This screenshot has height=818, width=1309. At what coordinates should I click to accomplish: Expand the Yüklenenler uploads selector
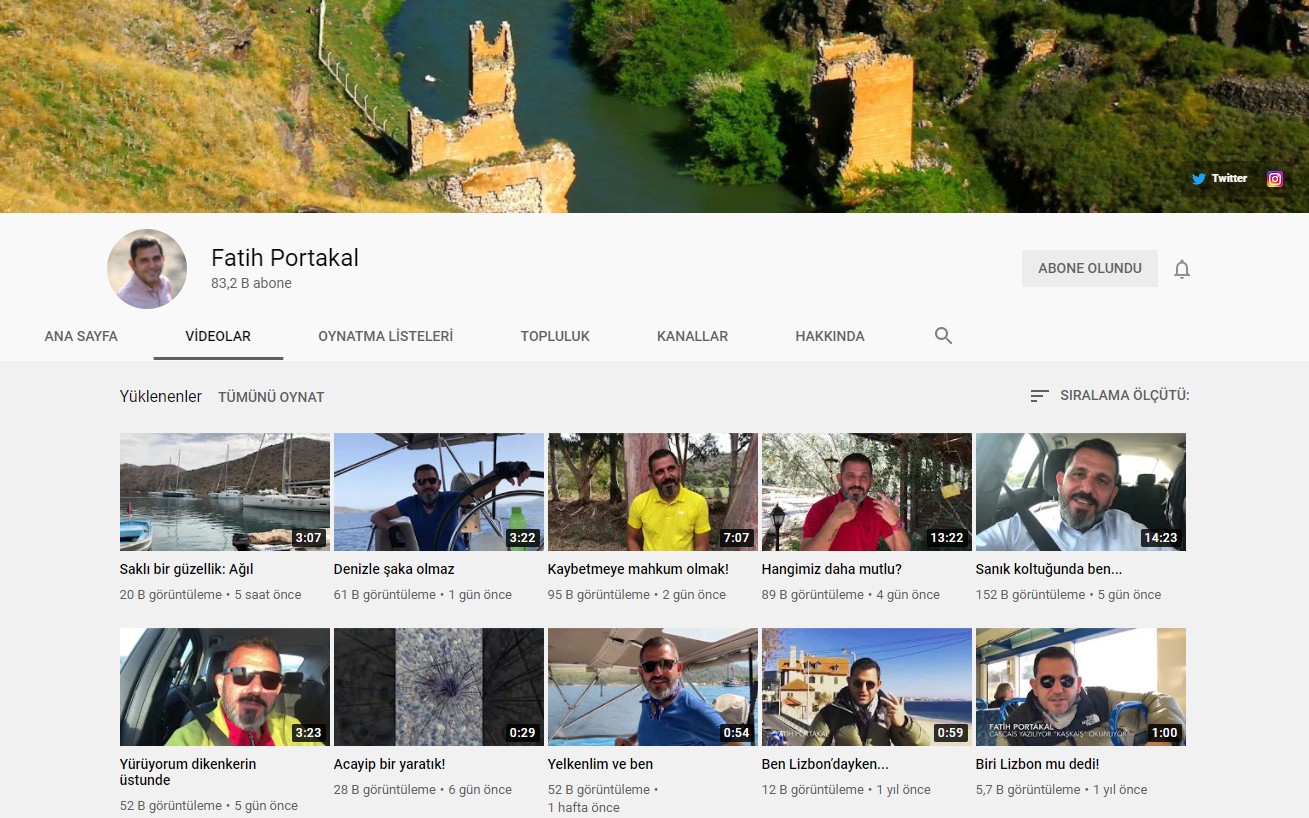(160, 397)
